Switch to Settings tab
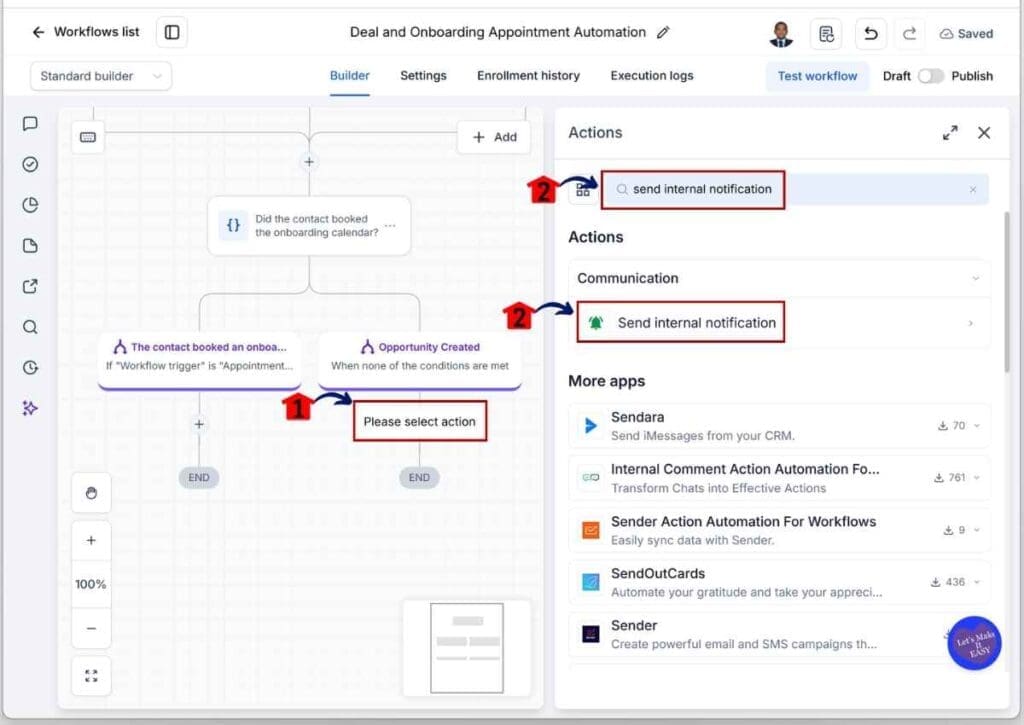This screenshot has height=725, width=1024. [x=423, y=76]
